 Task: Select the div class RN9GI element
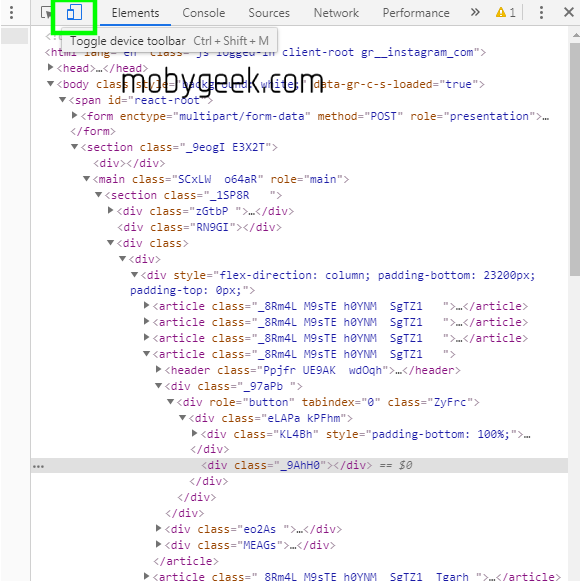[199, 227]
